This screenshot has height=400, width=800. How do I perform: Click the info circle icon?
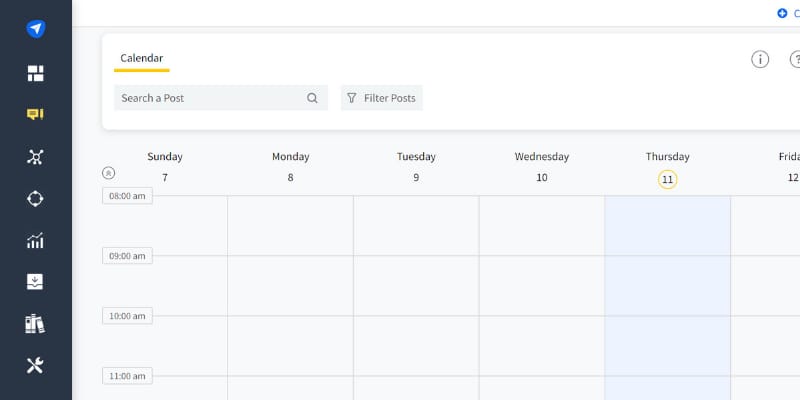point(760,59)
